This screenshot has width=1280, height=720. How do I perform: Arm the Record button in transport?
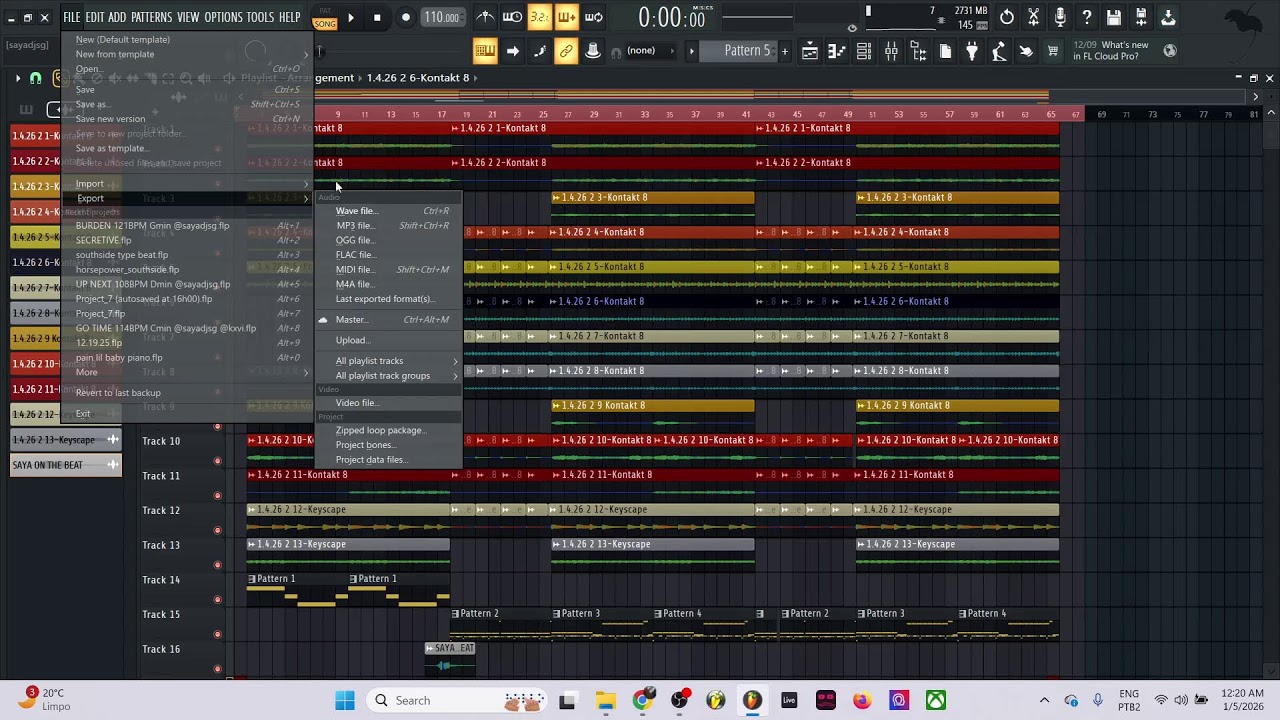[x=405, y=17]
